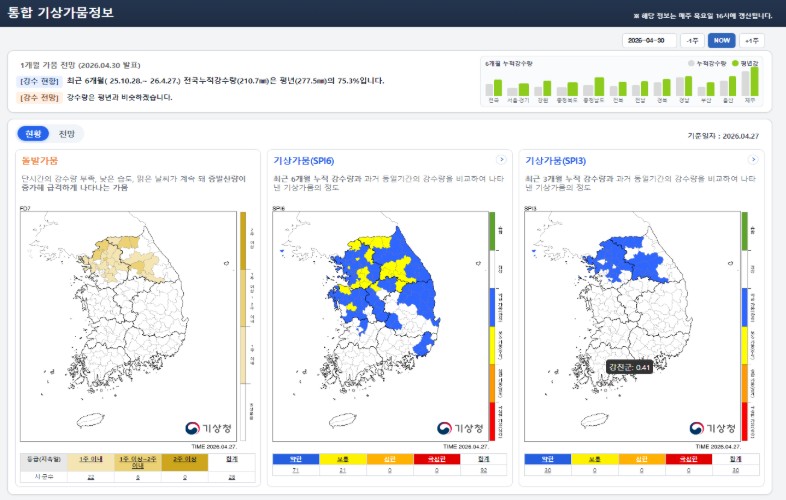
Task: Select the 현황 toggle tab
Action: click(33, 133)
